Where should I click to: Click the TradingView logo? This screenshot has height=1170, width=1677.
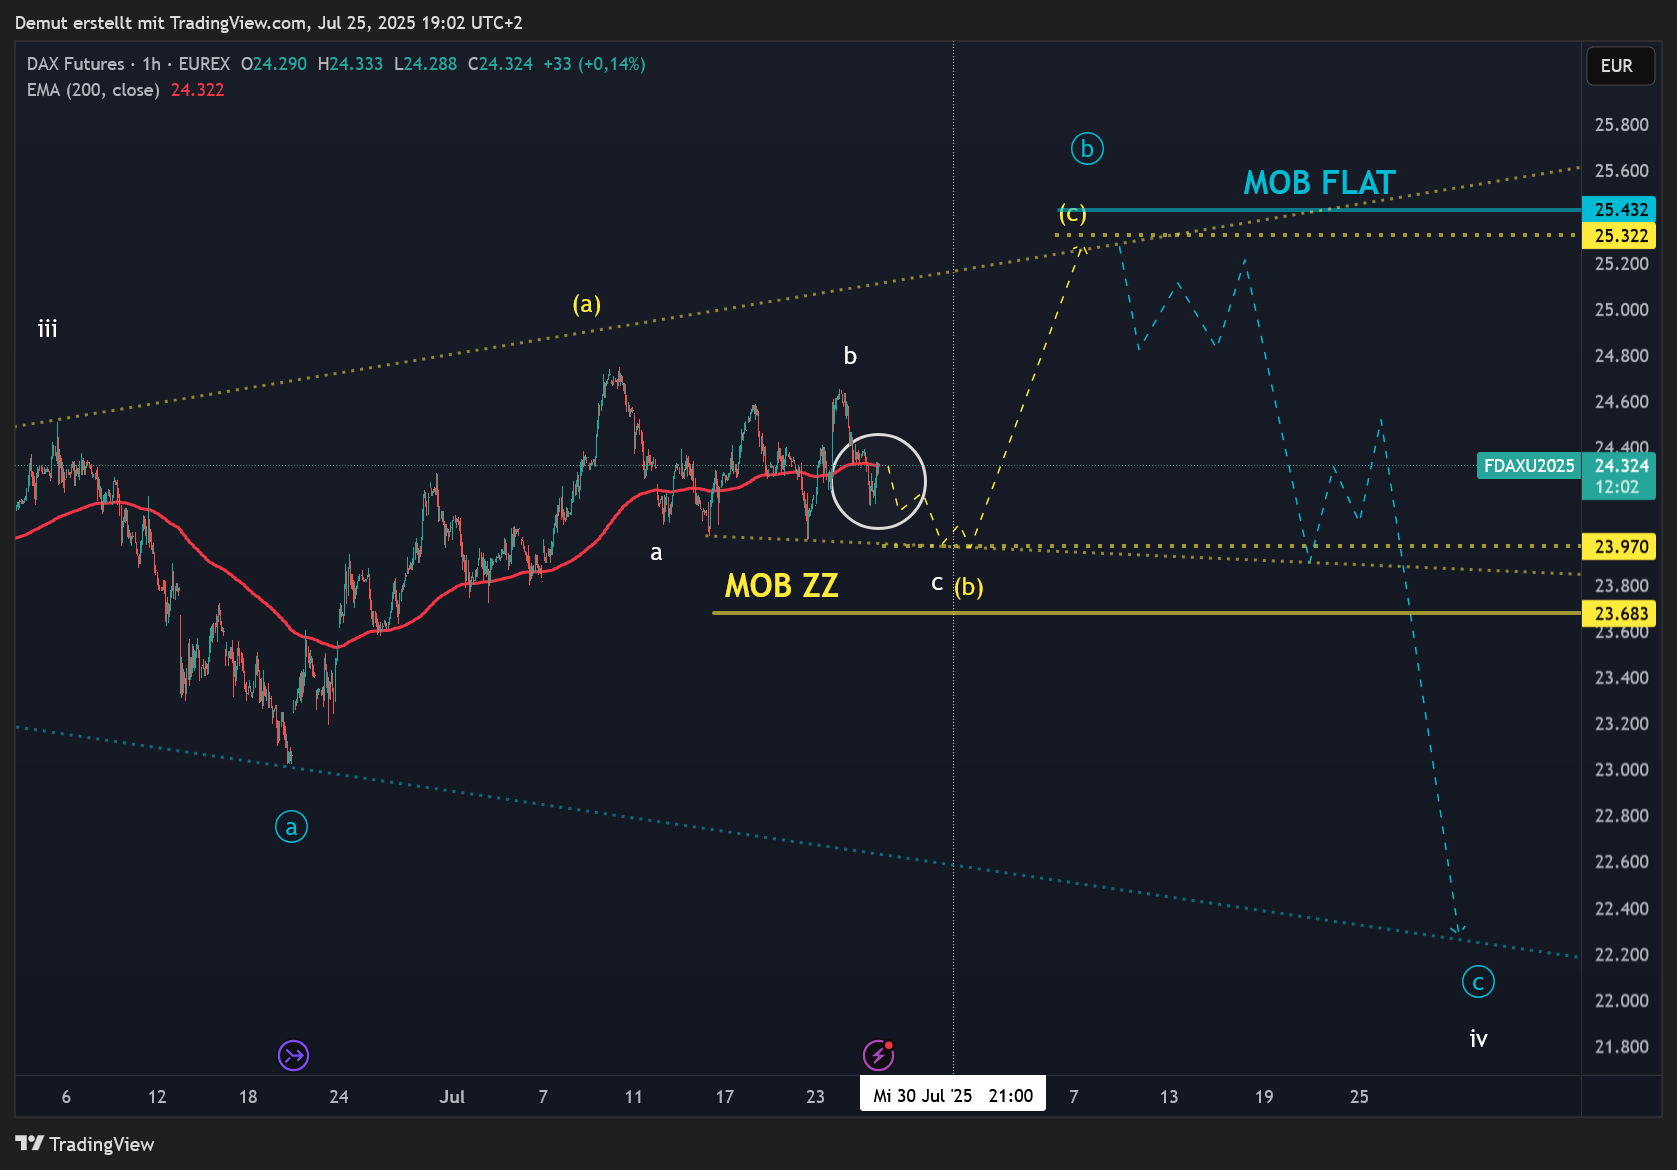[85, 1144]
